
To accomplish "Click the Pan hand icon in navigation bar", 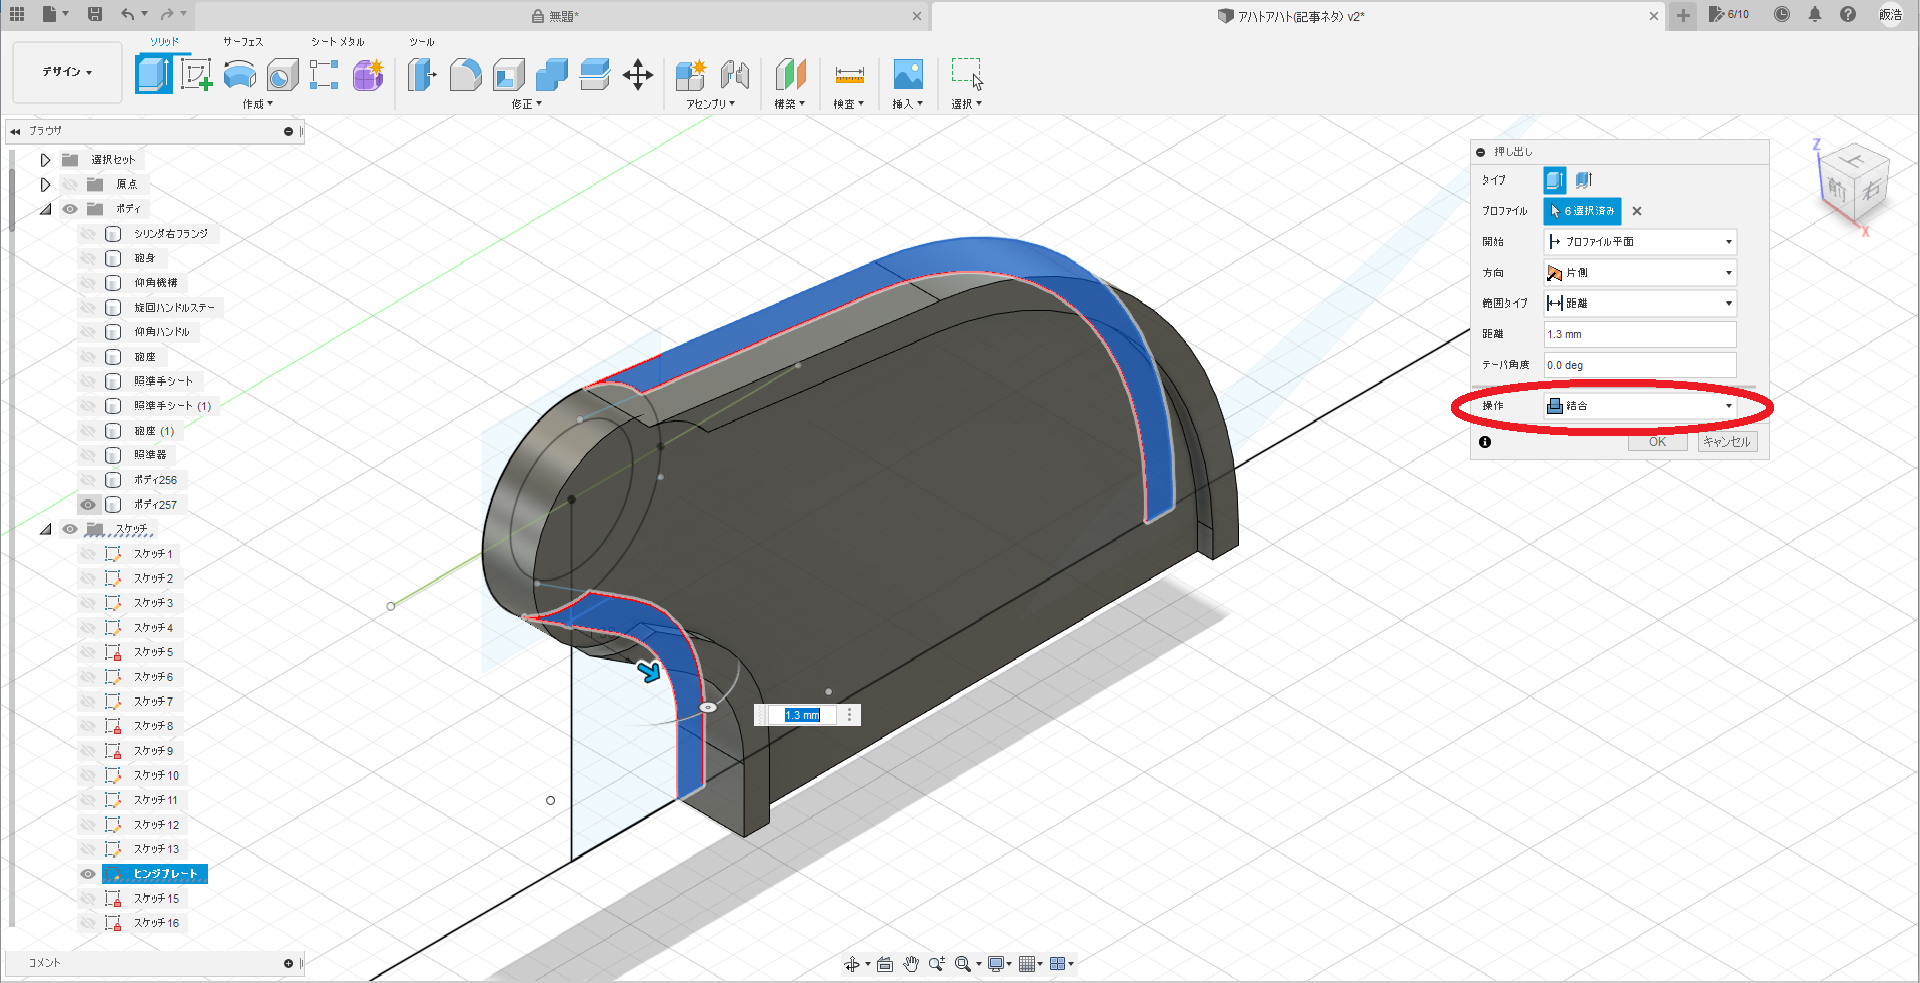I will pos(911,964).
